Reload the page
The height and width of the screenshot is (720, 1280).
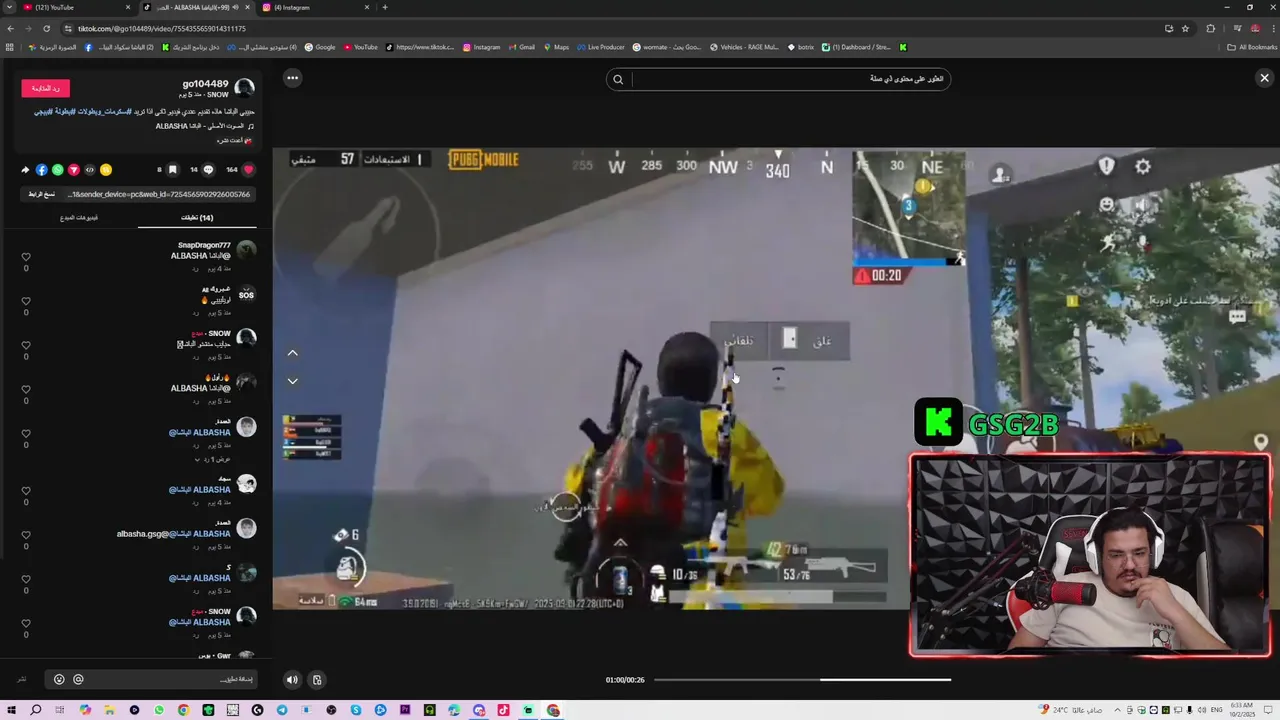point(46,28)
